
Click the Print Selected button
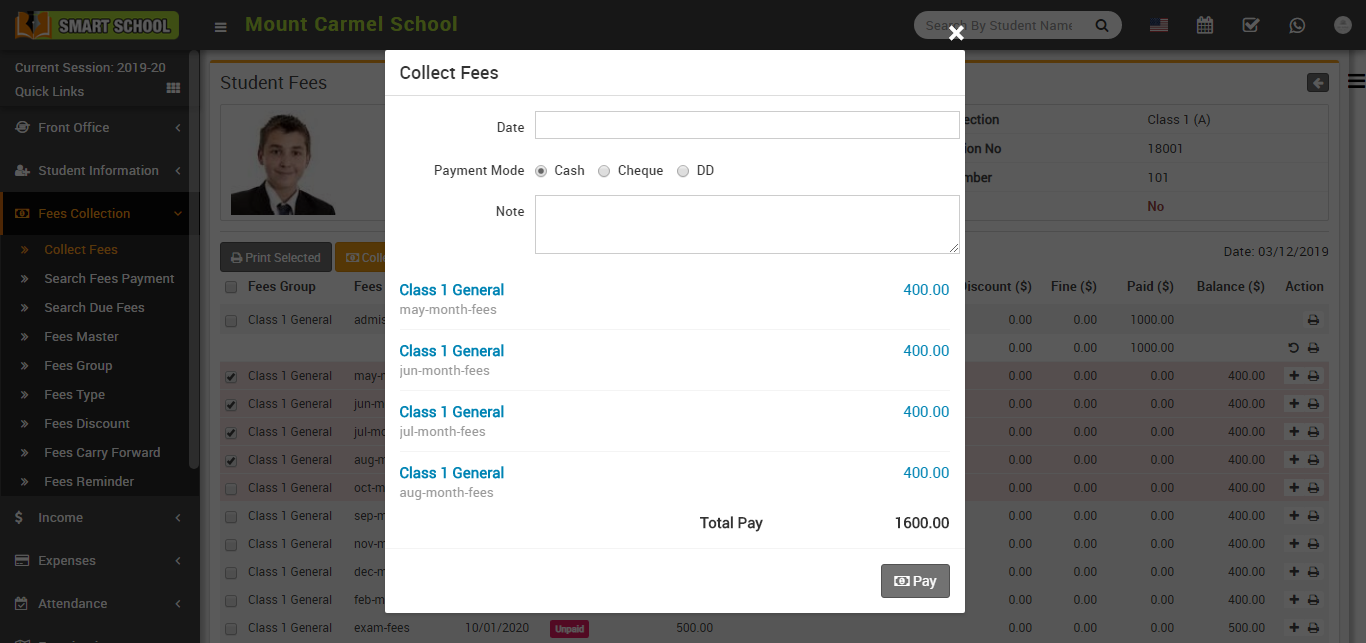[276, 258]
